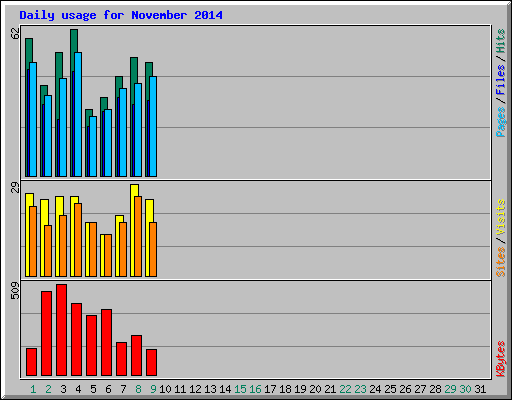512x400 pixels.
Task: Click the cyan pages bar for day 4
Action: 78,114
